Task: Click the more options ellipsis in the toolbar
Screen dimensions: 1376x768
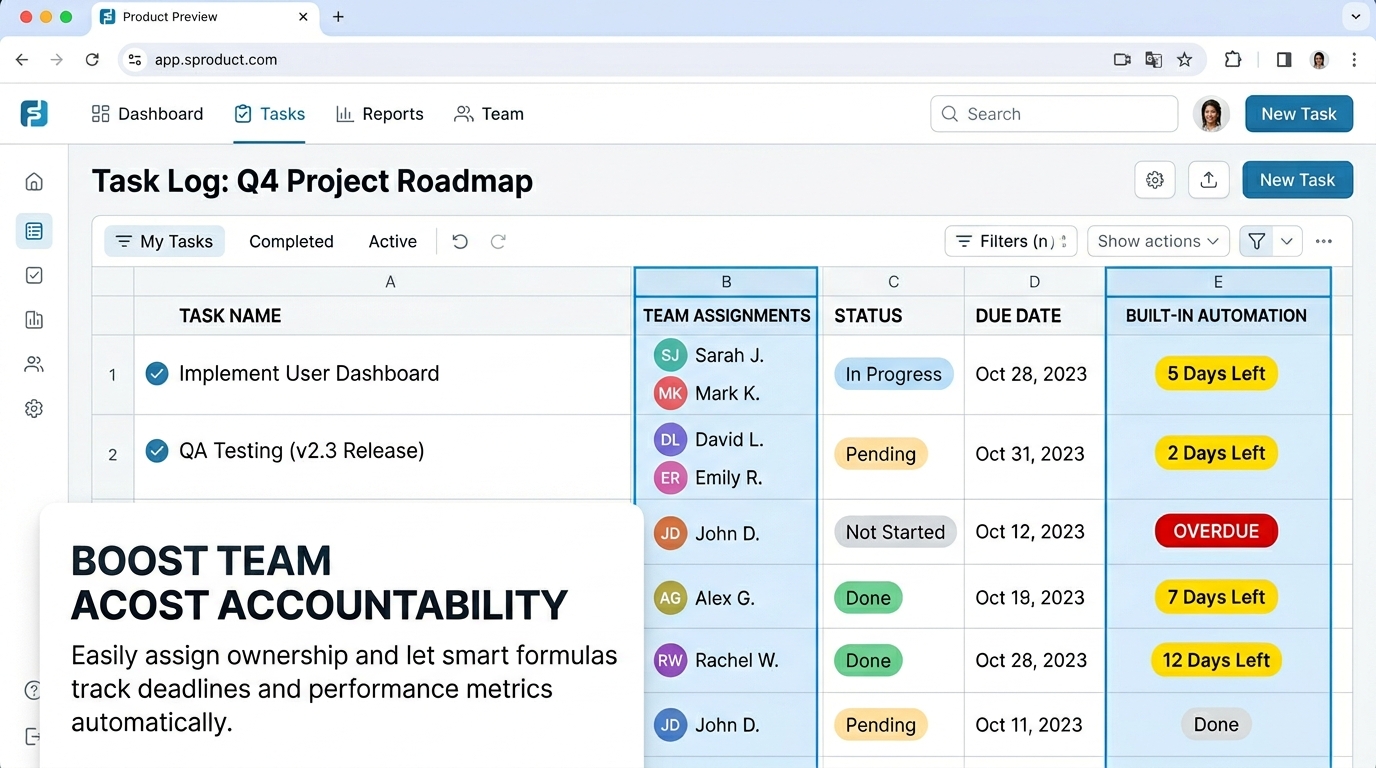Action: [1324, 241]
